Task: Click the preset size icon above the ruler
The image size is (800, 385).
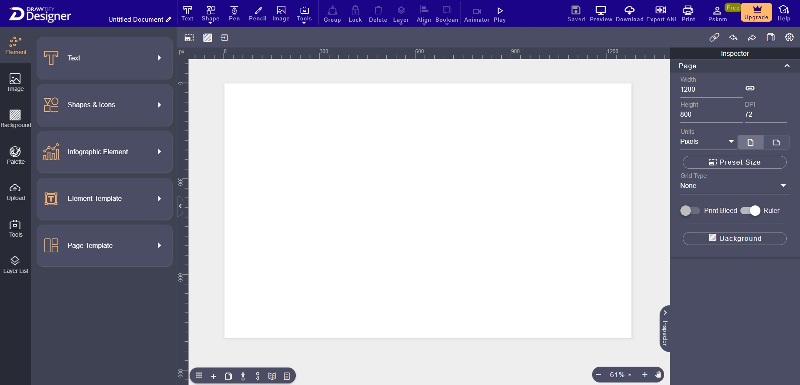Action: [x=189, y=38]
